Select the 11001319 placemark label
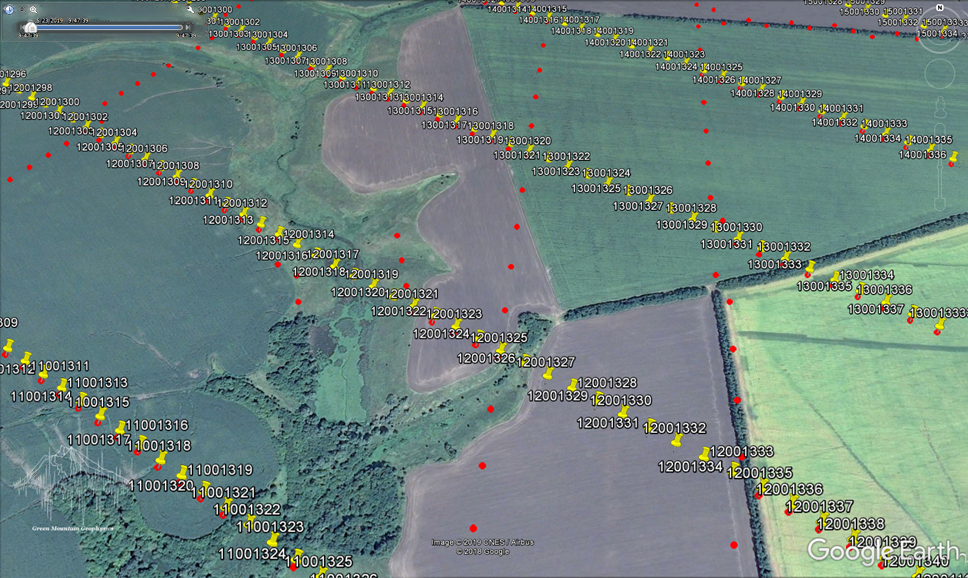This screenshot has height=578, width=968. coord(220,469)
